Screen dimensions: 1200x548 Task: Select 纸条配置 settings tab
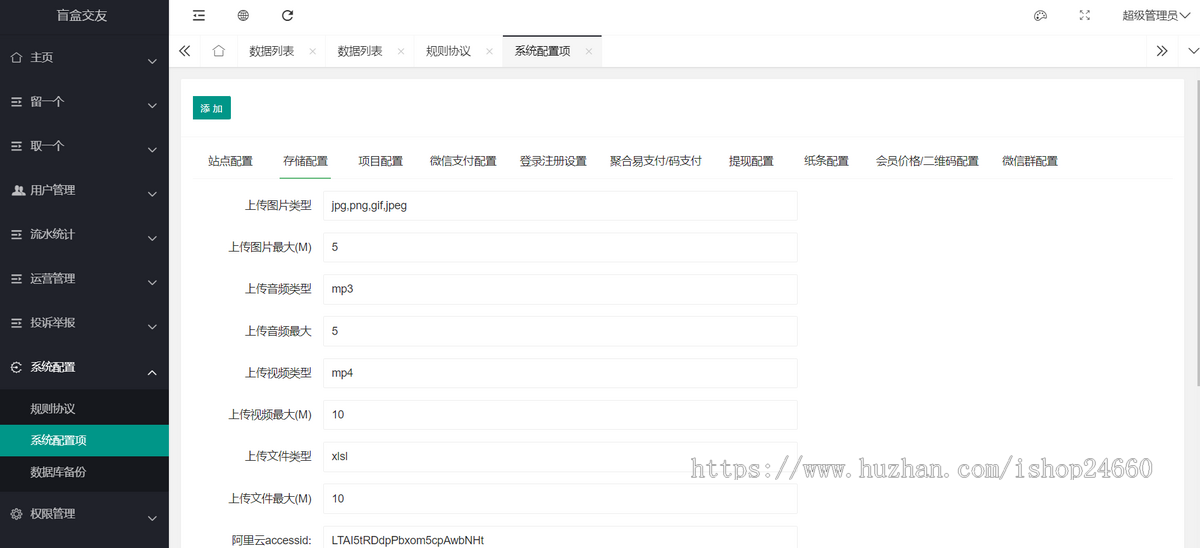pos(826,161)
